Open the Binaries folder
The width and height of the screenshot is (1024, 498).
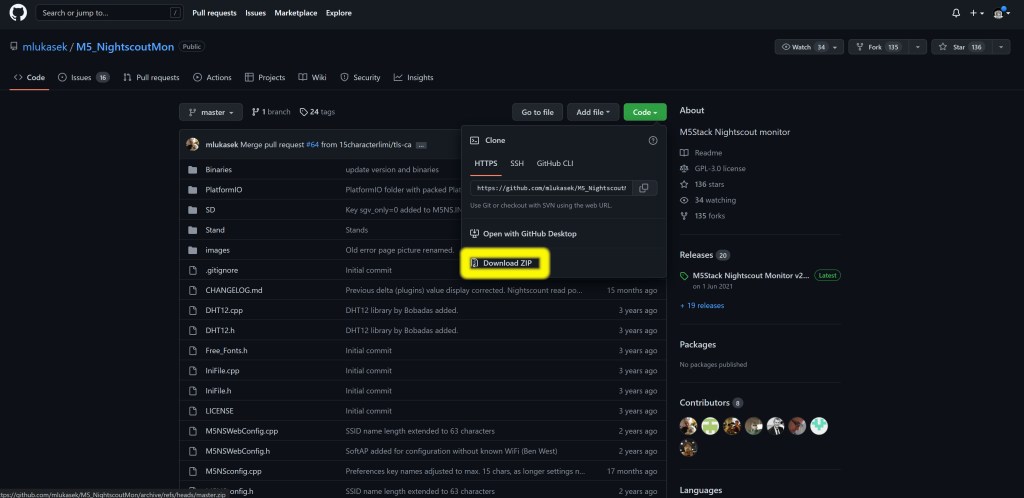[218, 170]
